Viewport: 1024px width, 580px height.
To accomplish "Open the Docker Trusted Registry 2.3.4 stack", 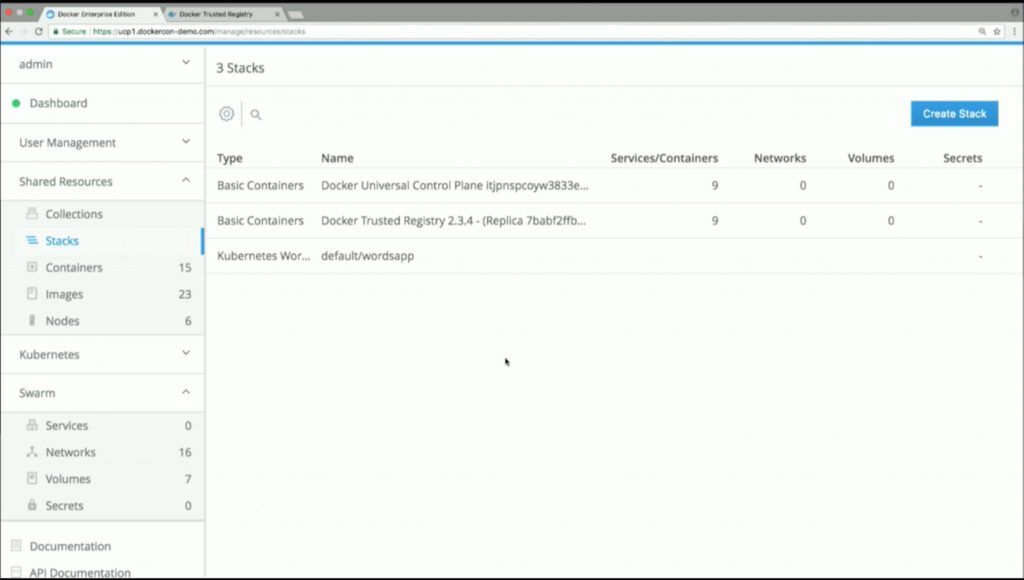I will point(453,221).
